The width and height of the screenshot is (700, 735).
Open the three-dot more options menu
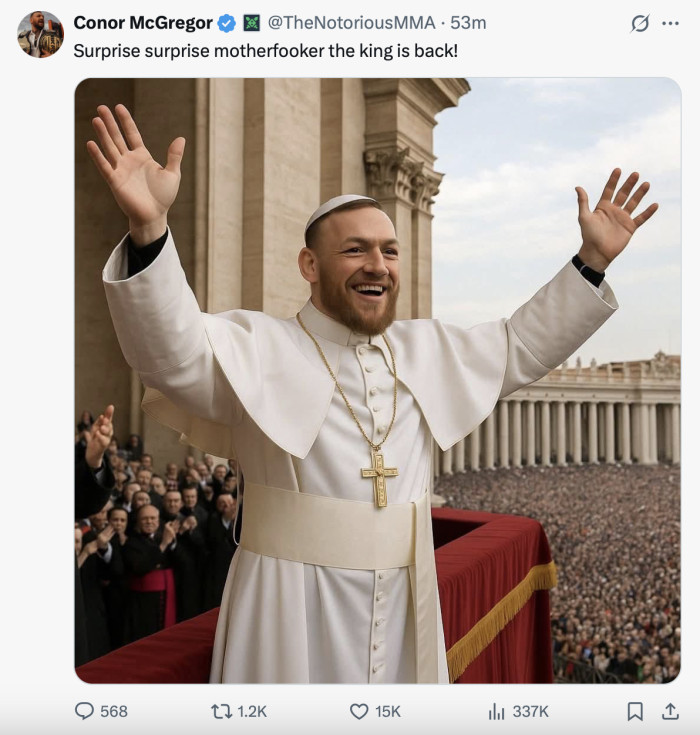(x=670, y=23)
